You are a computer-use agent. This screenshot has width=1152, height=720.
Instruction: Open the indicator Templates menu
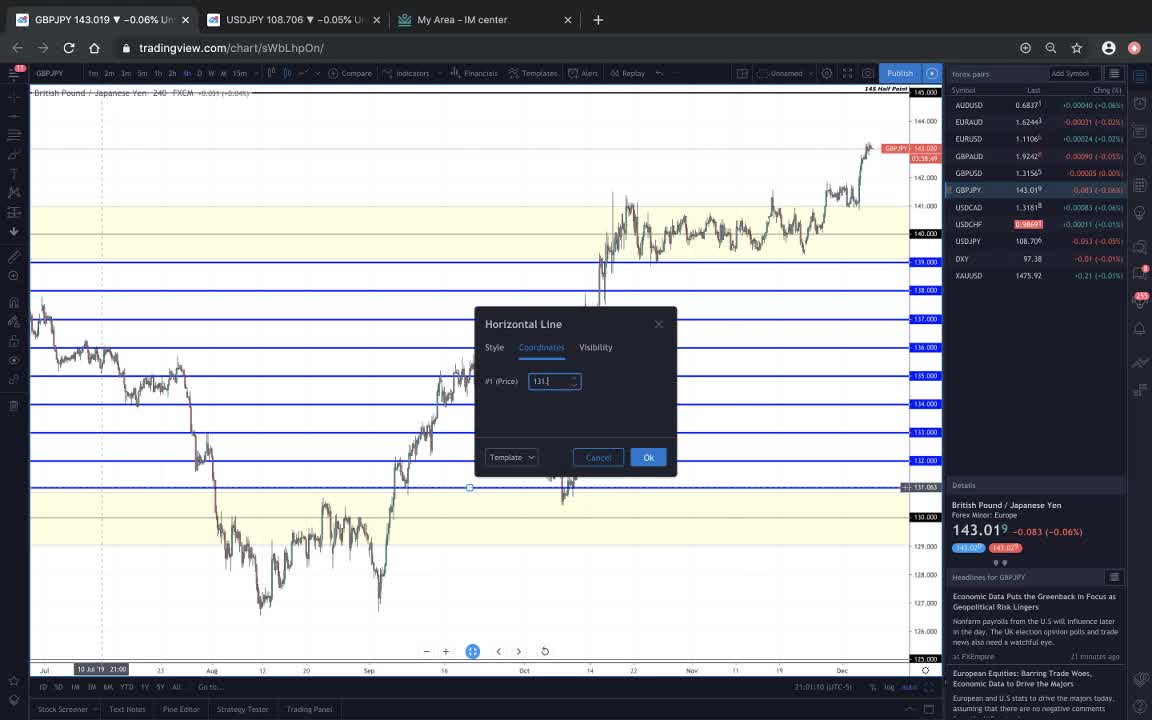pos(533,73)
